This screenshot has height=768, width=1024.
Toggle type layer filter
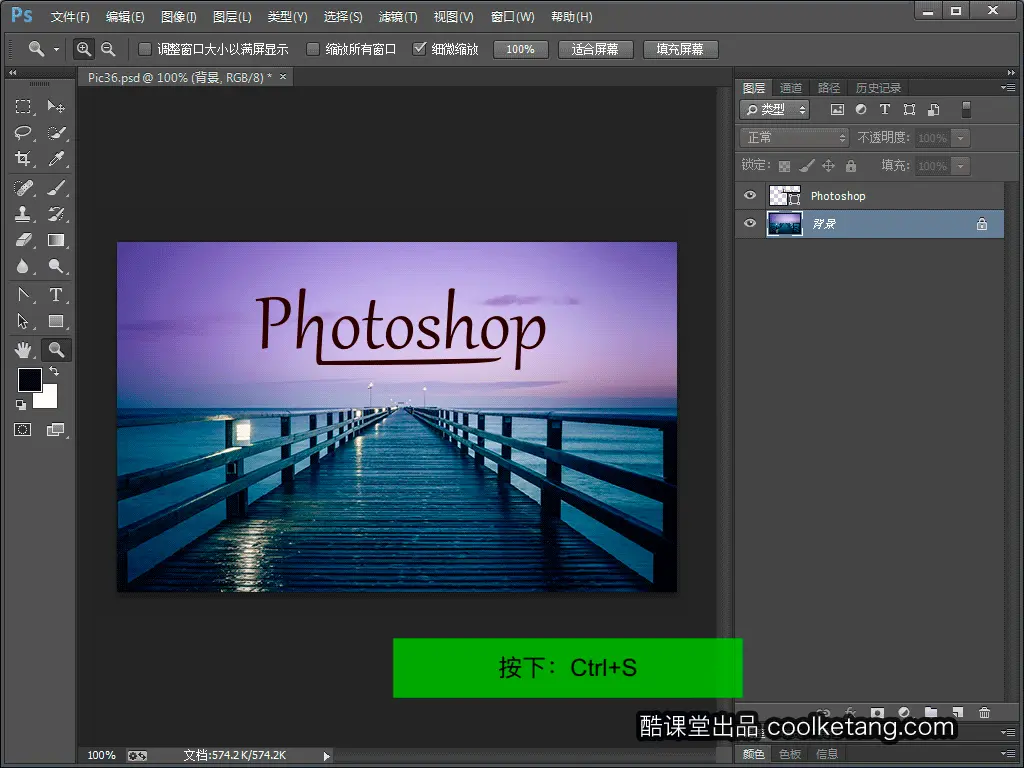pyautogui.click(x=885, y=110)
